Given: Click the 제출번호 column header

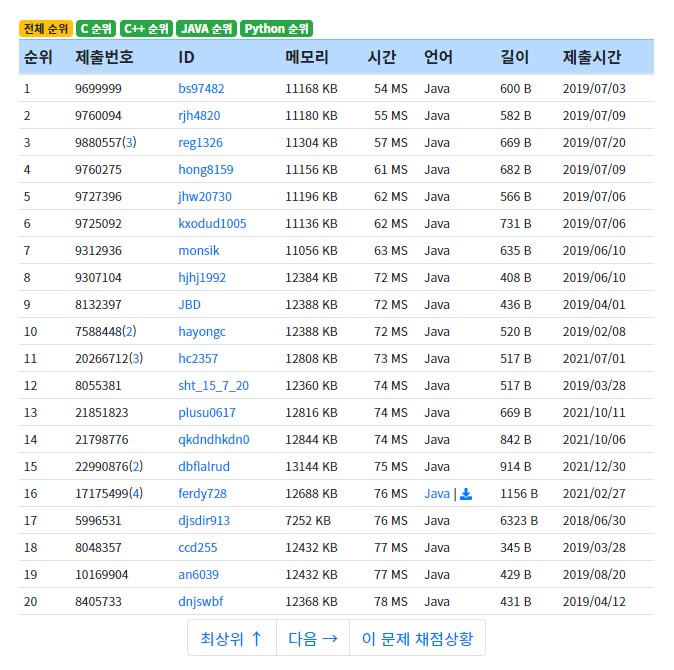Looking at the screenshot, I should 104,57.
